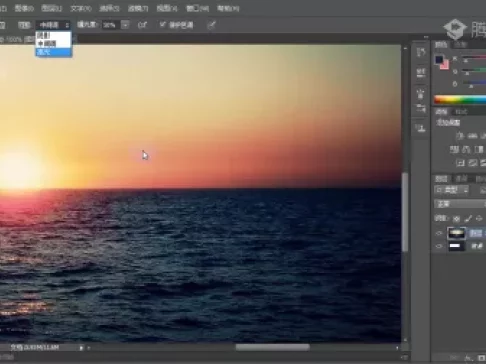
Task: Click the foreground color swatch
Action: coord(439,60)
